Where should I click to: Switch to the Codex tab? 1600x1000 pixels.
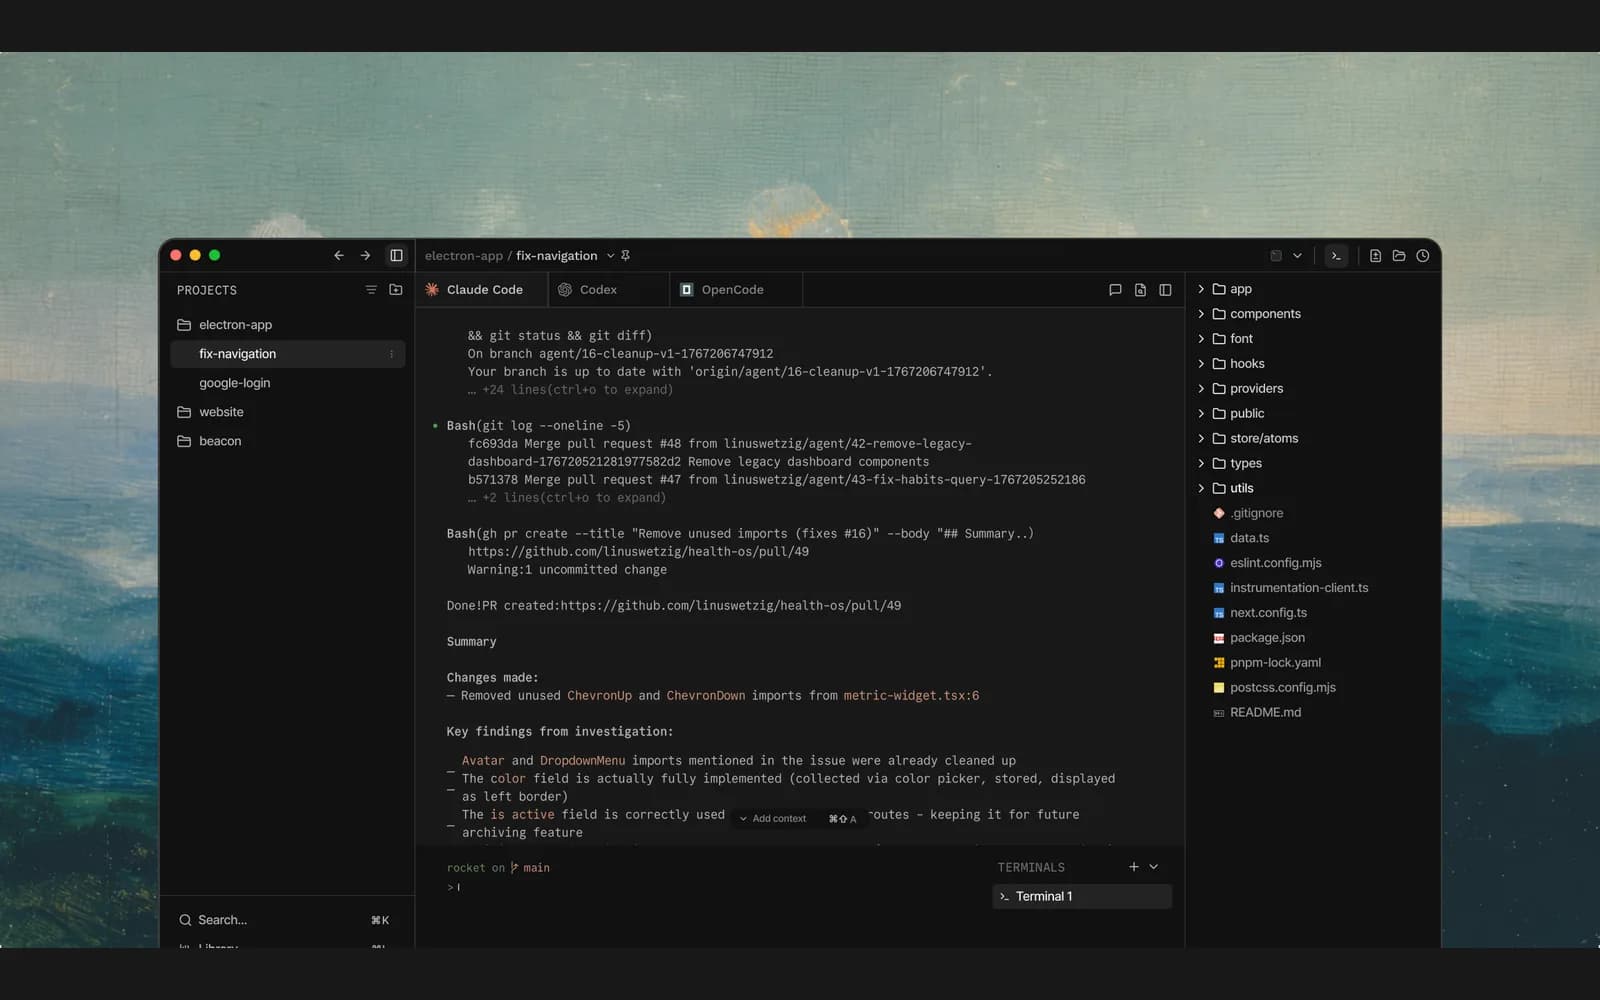(608, 290)
